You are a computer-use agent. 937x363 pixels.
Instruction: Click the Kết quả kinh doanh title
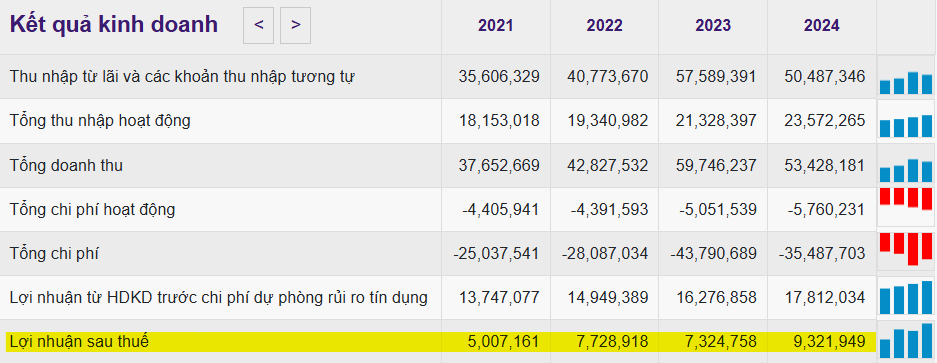click(114, 25)
